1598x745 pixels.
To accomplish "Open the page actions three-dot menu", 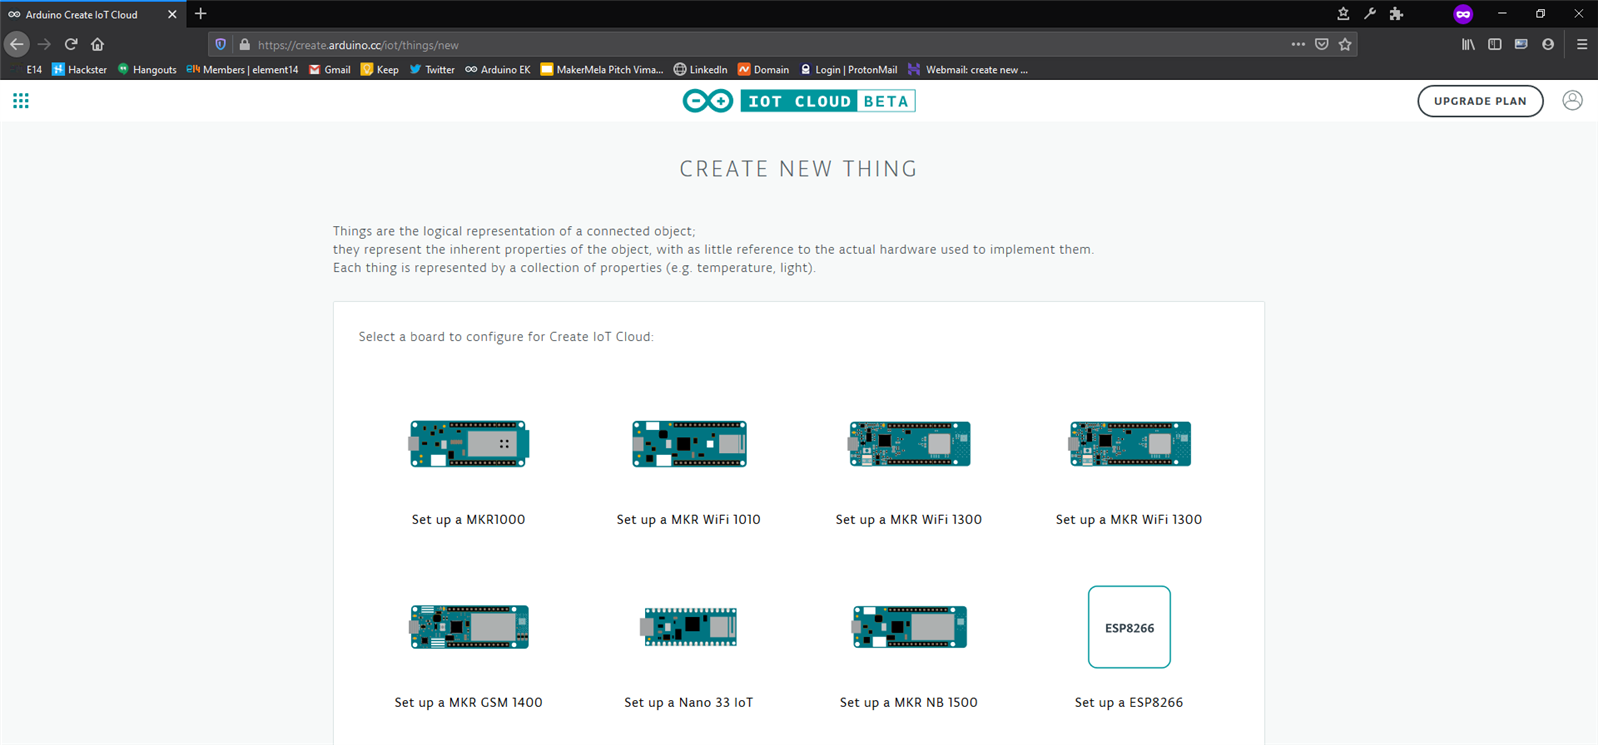I will [1298, 44].
